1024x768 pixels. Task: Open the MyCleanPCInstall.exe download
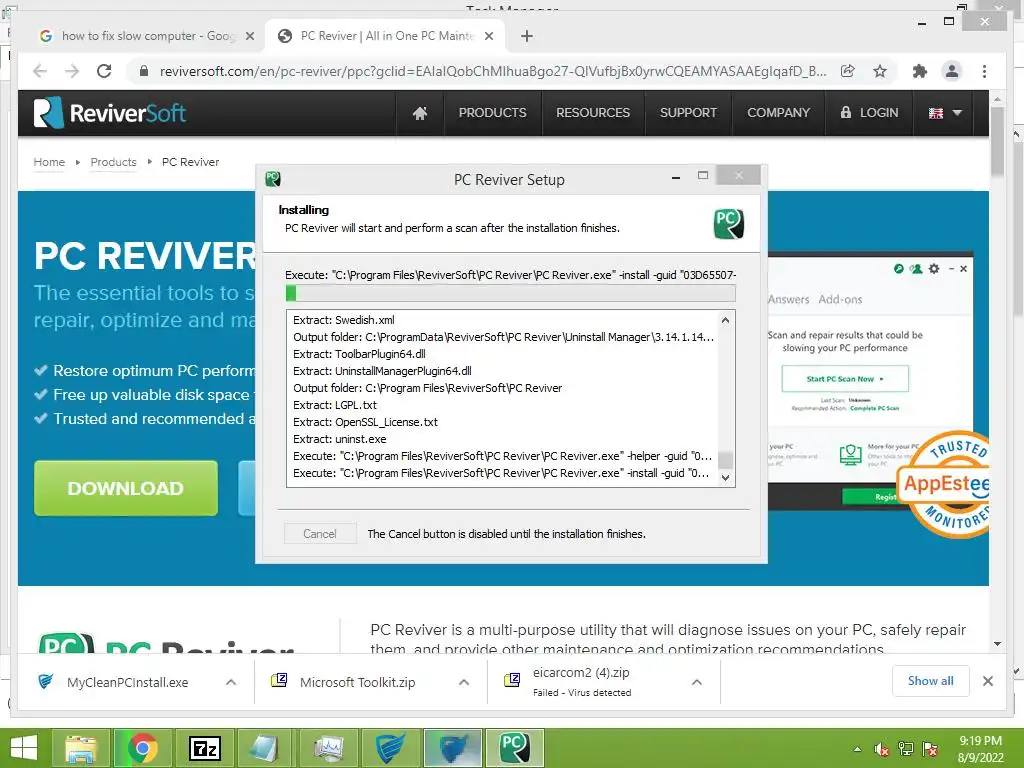127,682
